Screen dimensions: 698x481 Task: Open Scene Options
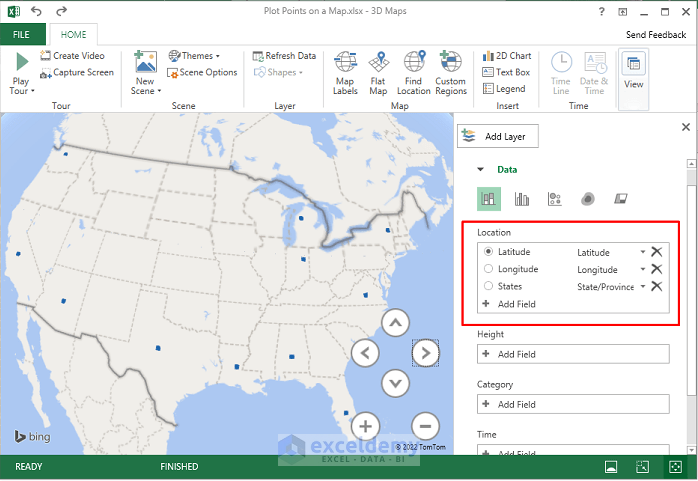202,73
